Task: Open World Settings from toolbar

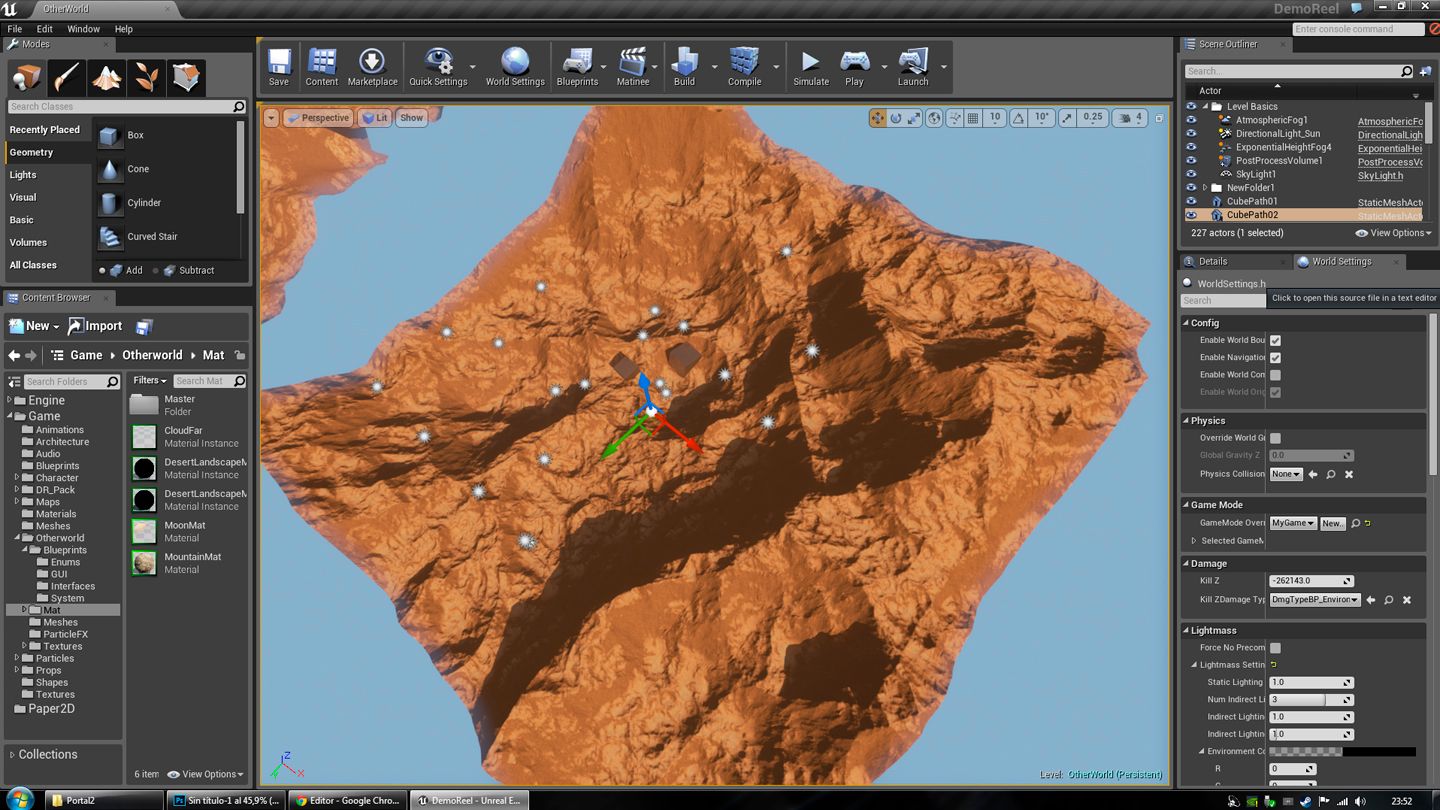Action: tap(515, 67)
